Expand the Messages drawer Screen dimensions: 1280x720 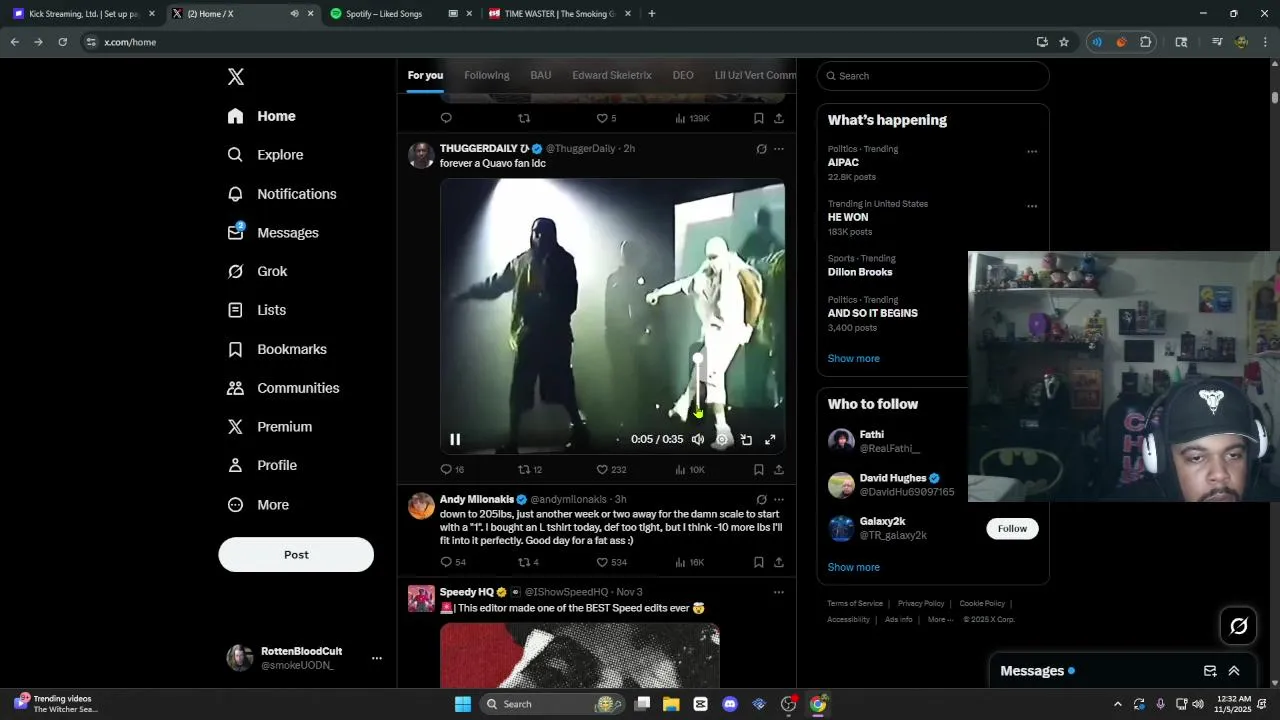(x=1234, y=671)
